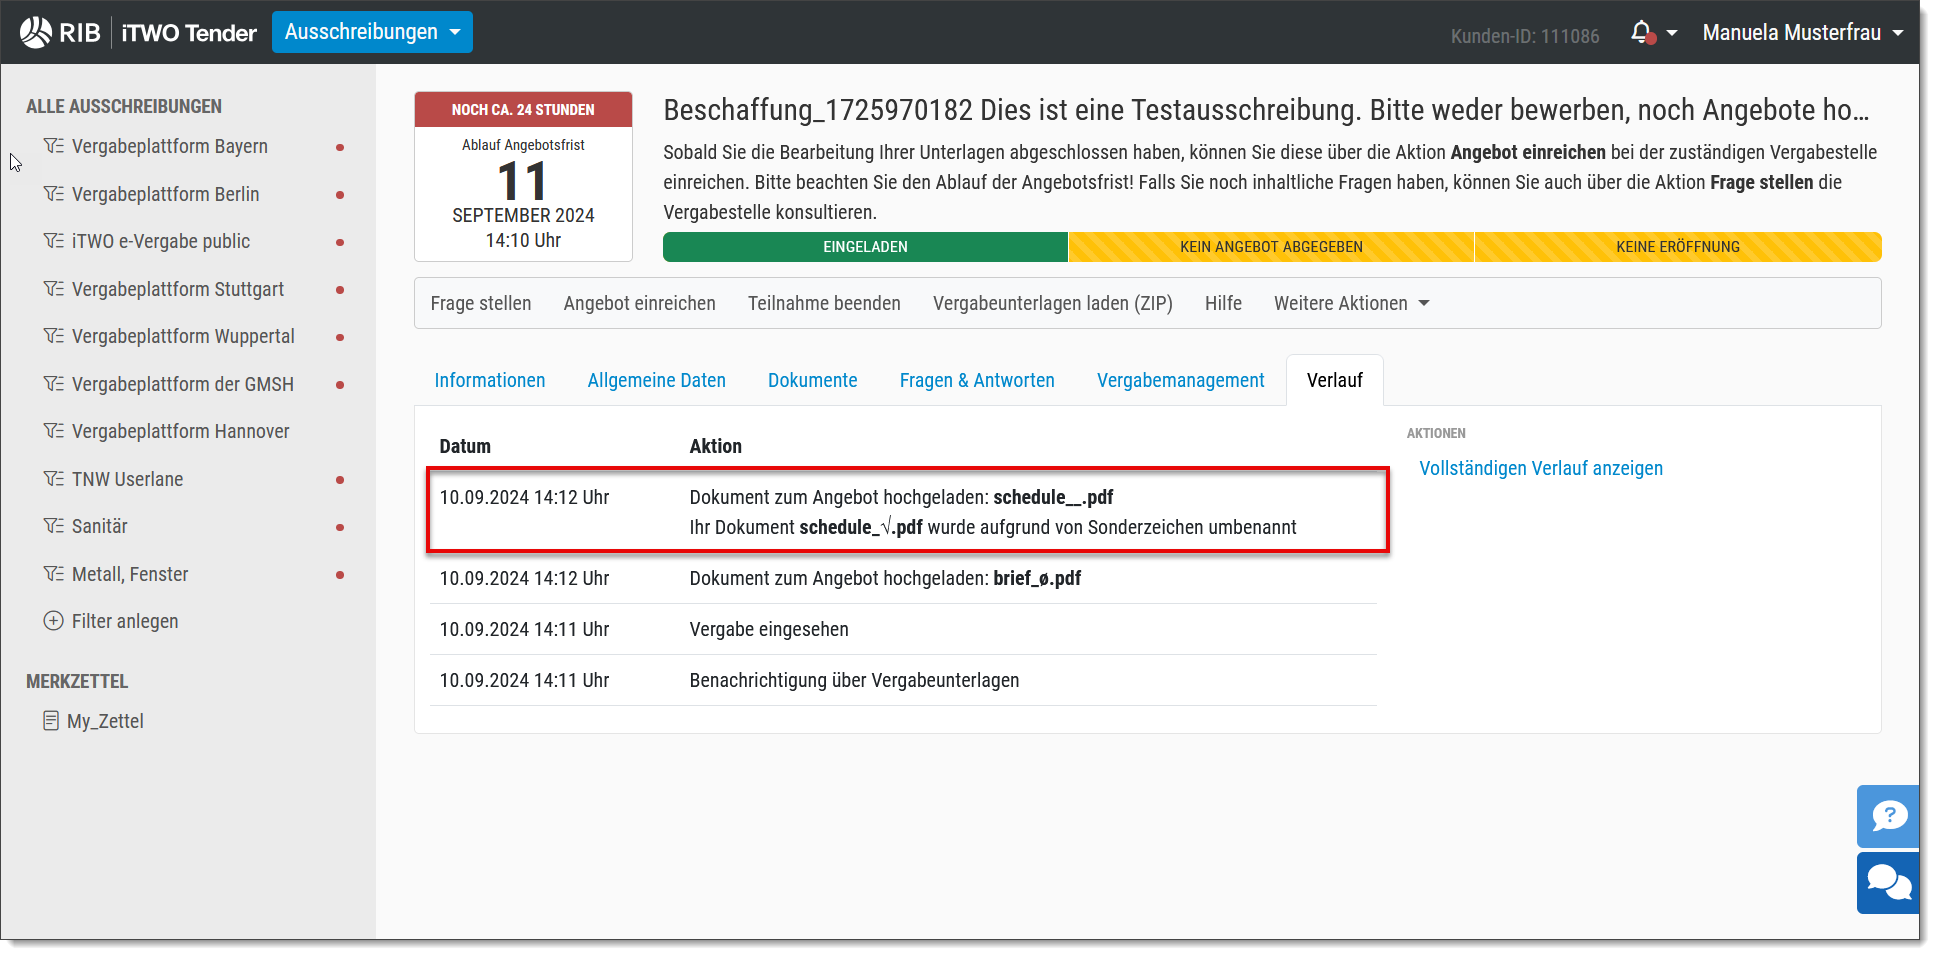Open Vollständigen Verlauf anzeigen link

[x=1541, y=468]
